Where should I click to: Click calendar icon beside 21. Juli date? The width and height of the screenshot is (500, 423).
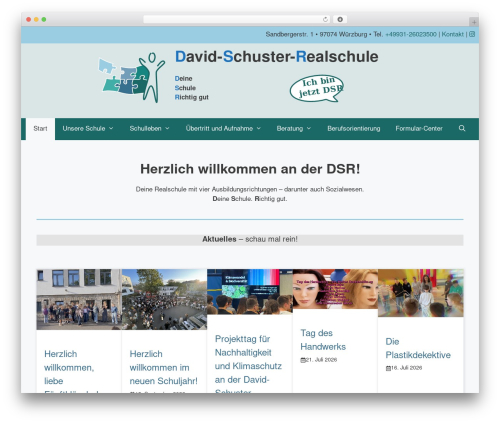(x=303, y=360)
